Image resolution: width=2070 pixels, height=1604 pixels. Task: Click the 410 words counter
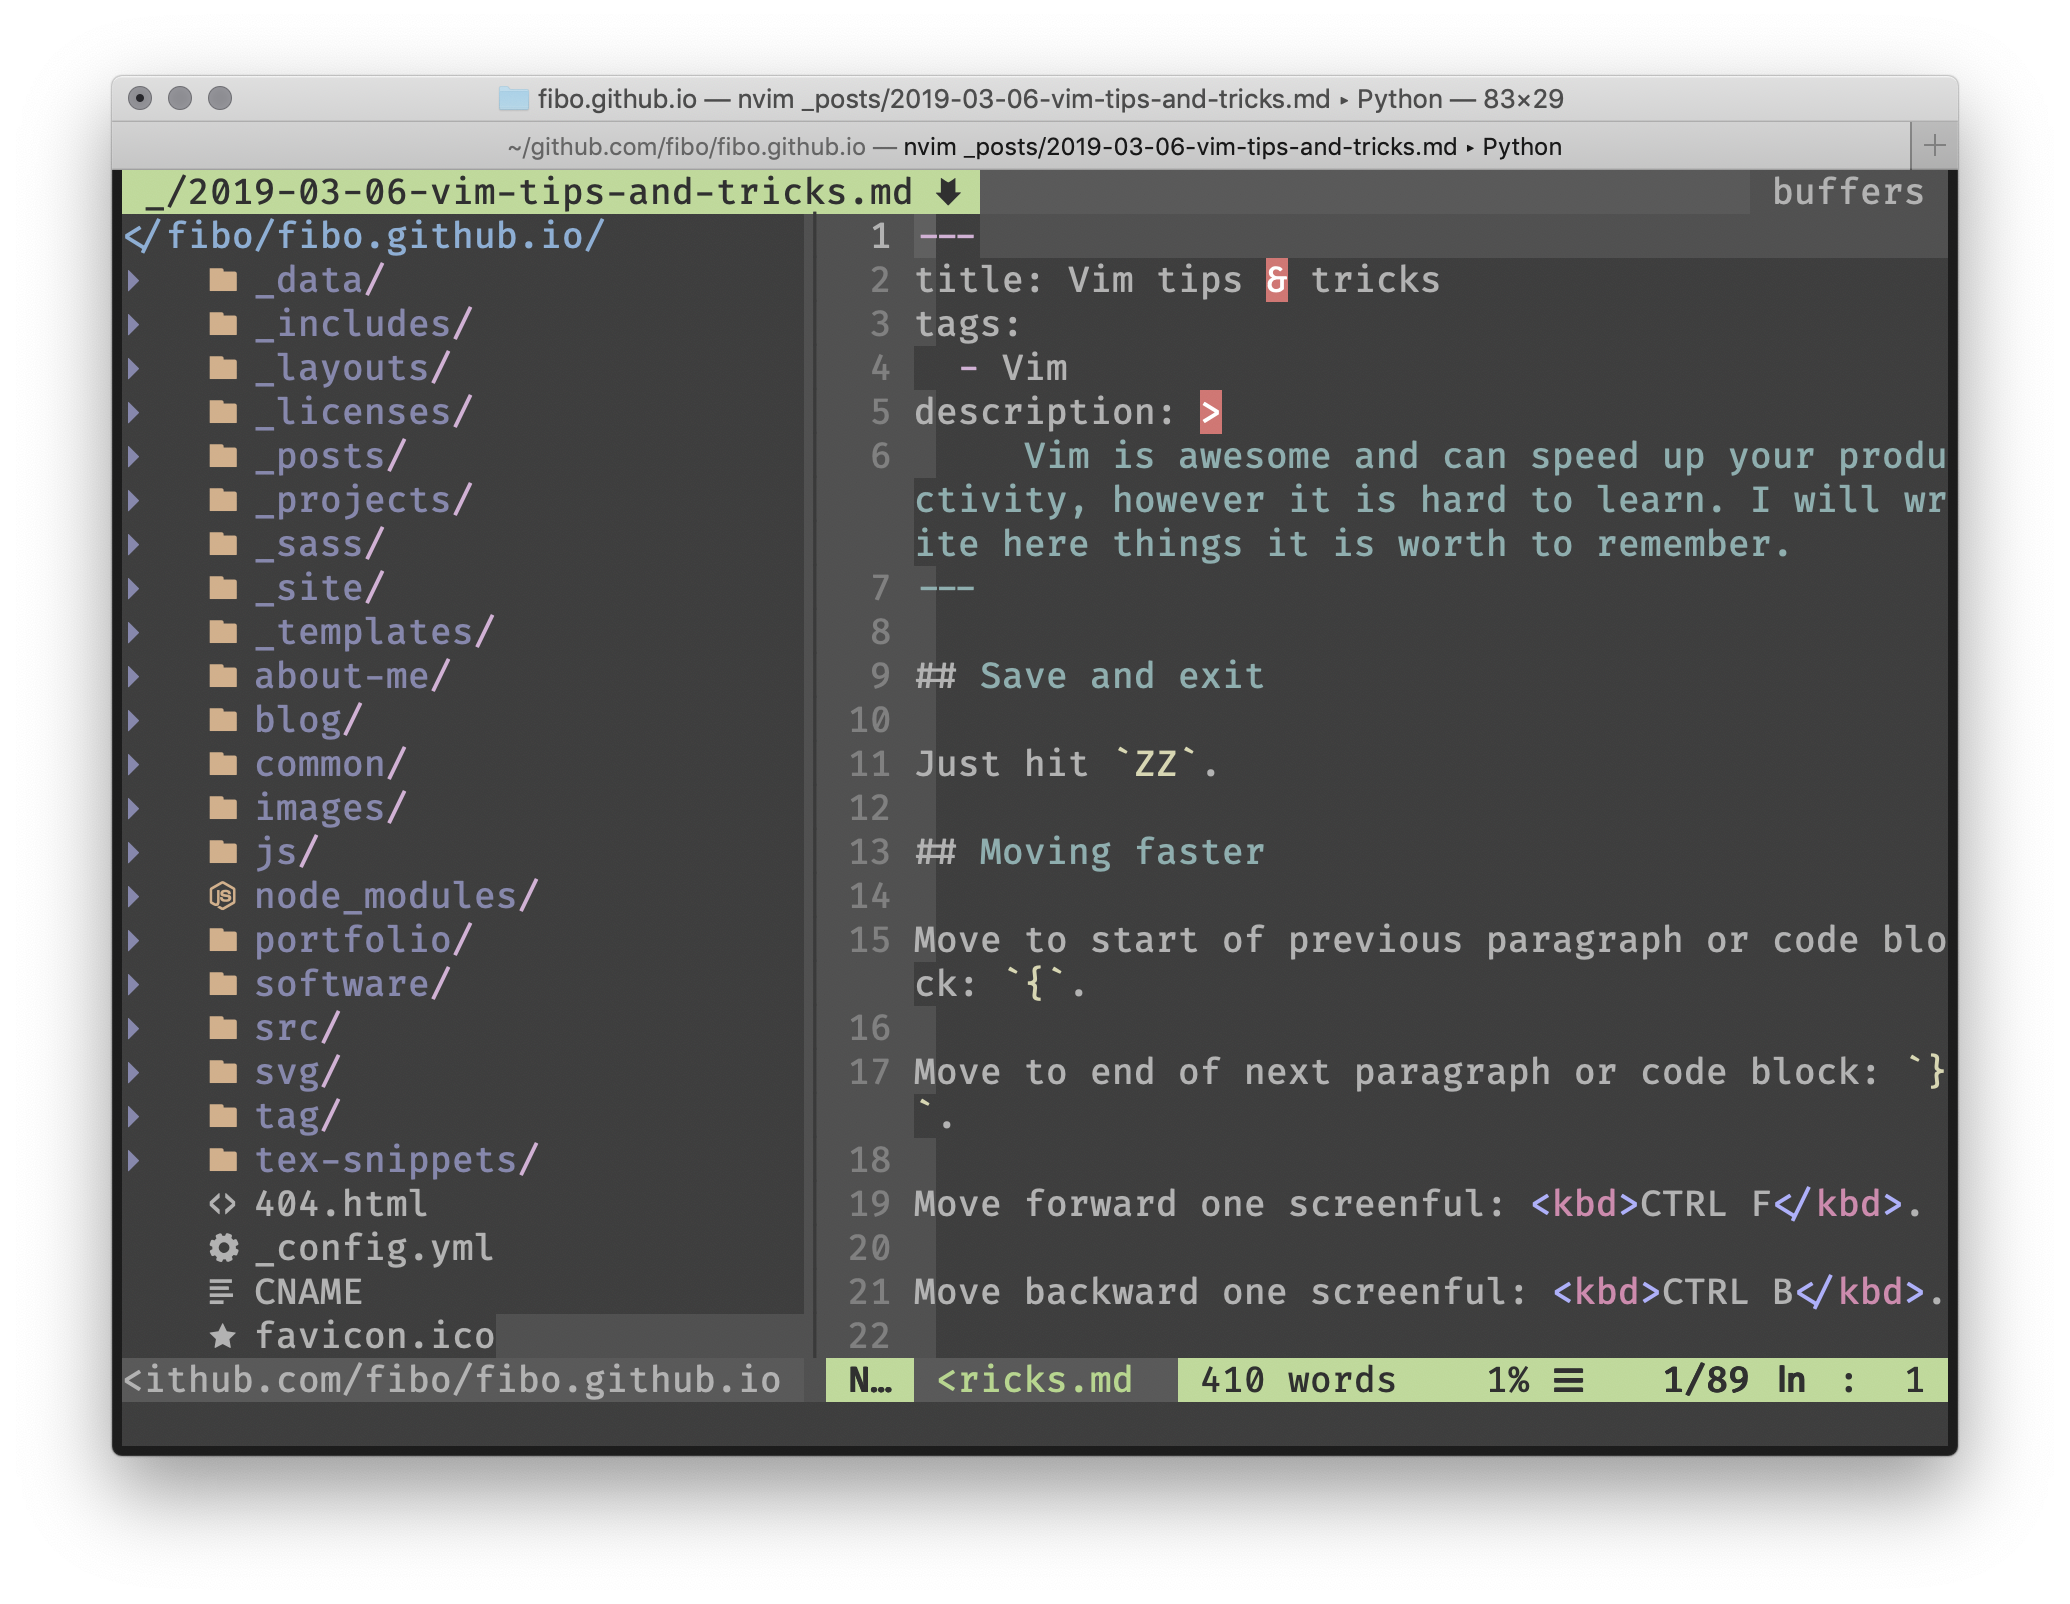(1297, 1379)
